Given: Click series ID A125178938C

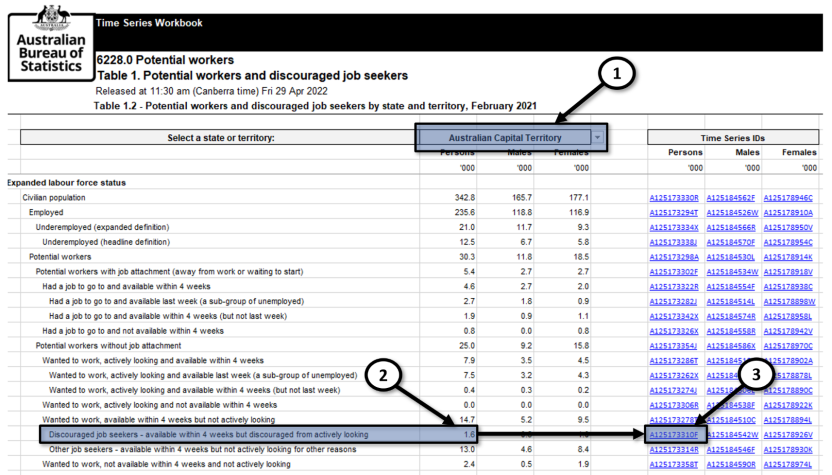Looking at the screenshot, I should (x=788, y=287).
